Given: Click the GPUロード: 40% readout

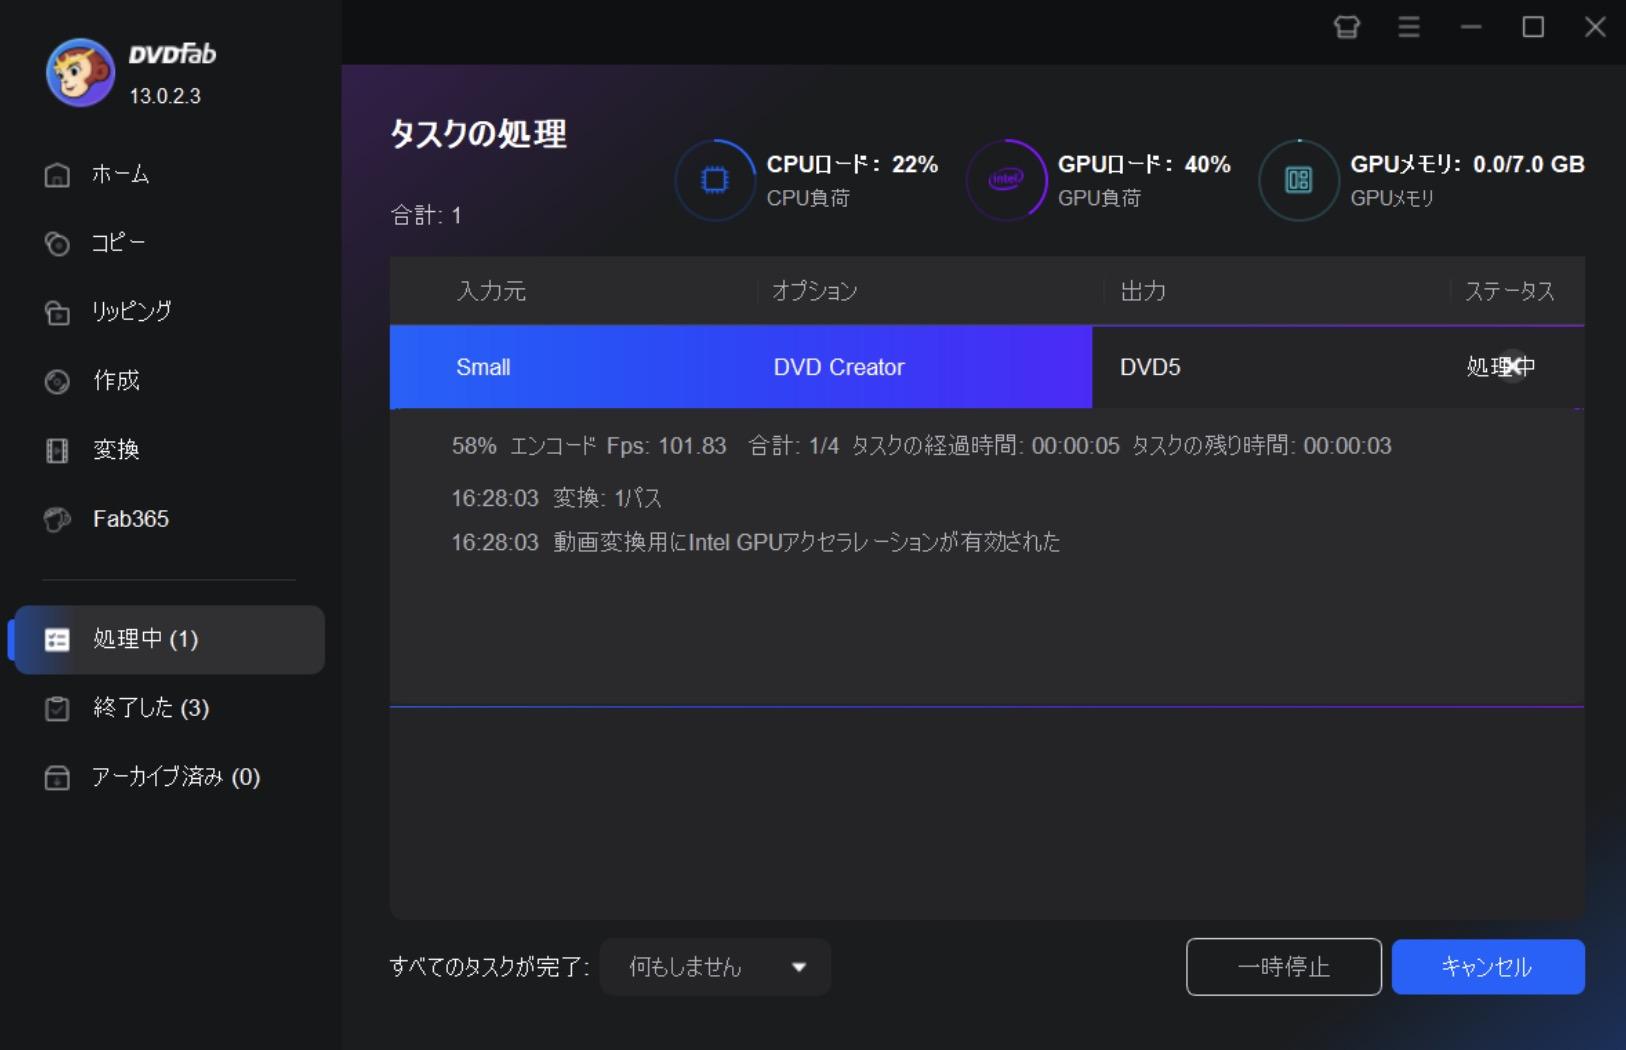Looking at the screenshot, I should coord(1144,164).
